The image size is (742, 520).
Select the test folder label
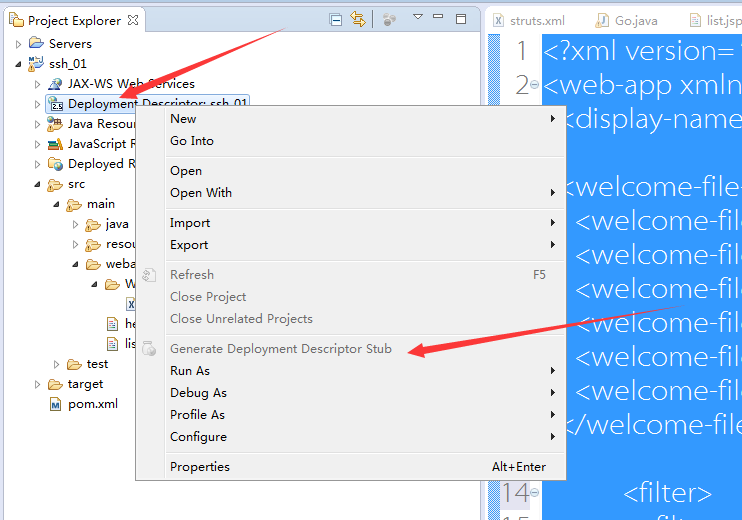[x=97, y=364]
